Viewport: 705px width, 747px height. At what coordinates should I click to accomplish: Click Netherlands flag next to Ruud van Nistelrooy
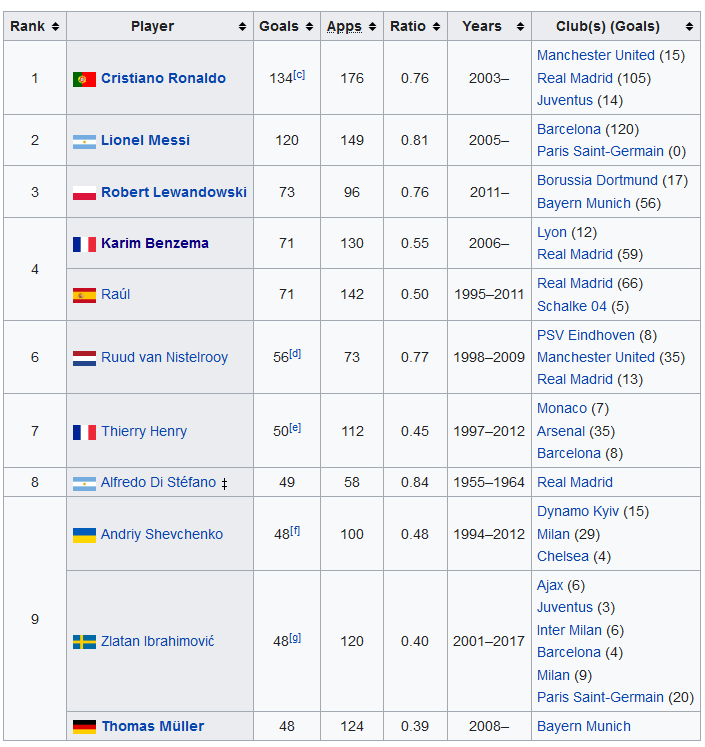pos(84,358)
